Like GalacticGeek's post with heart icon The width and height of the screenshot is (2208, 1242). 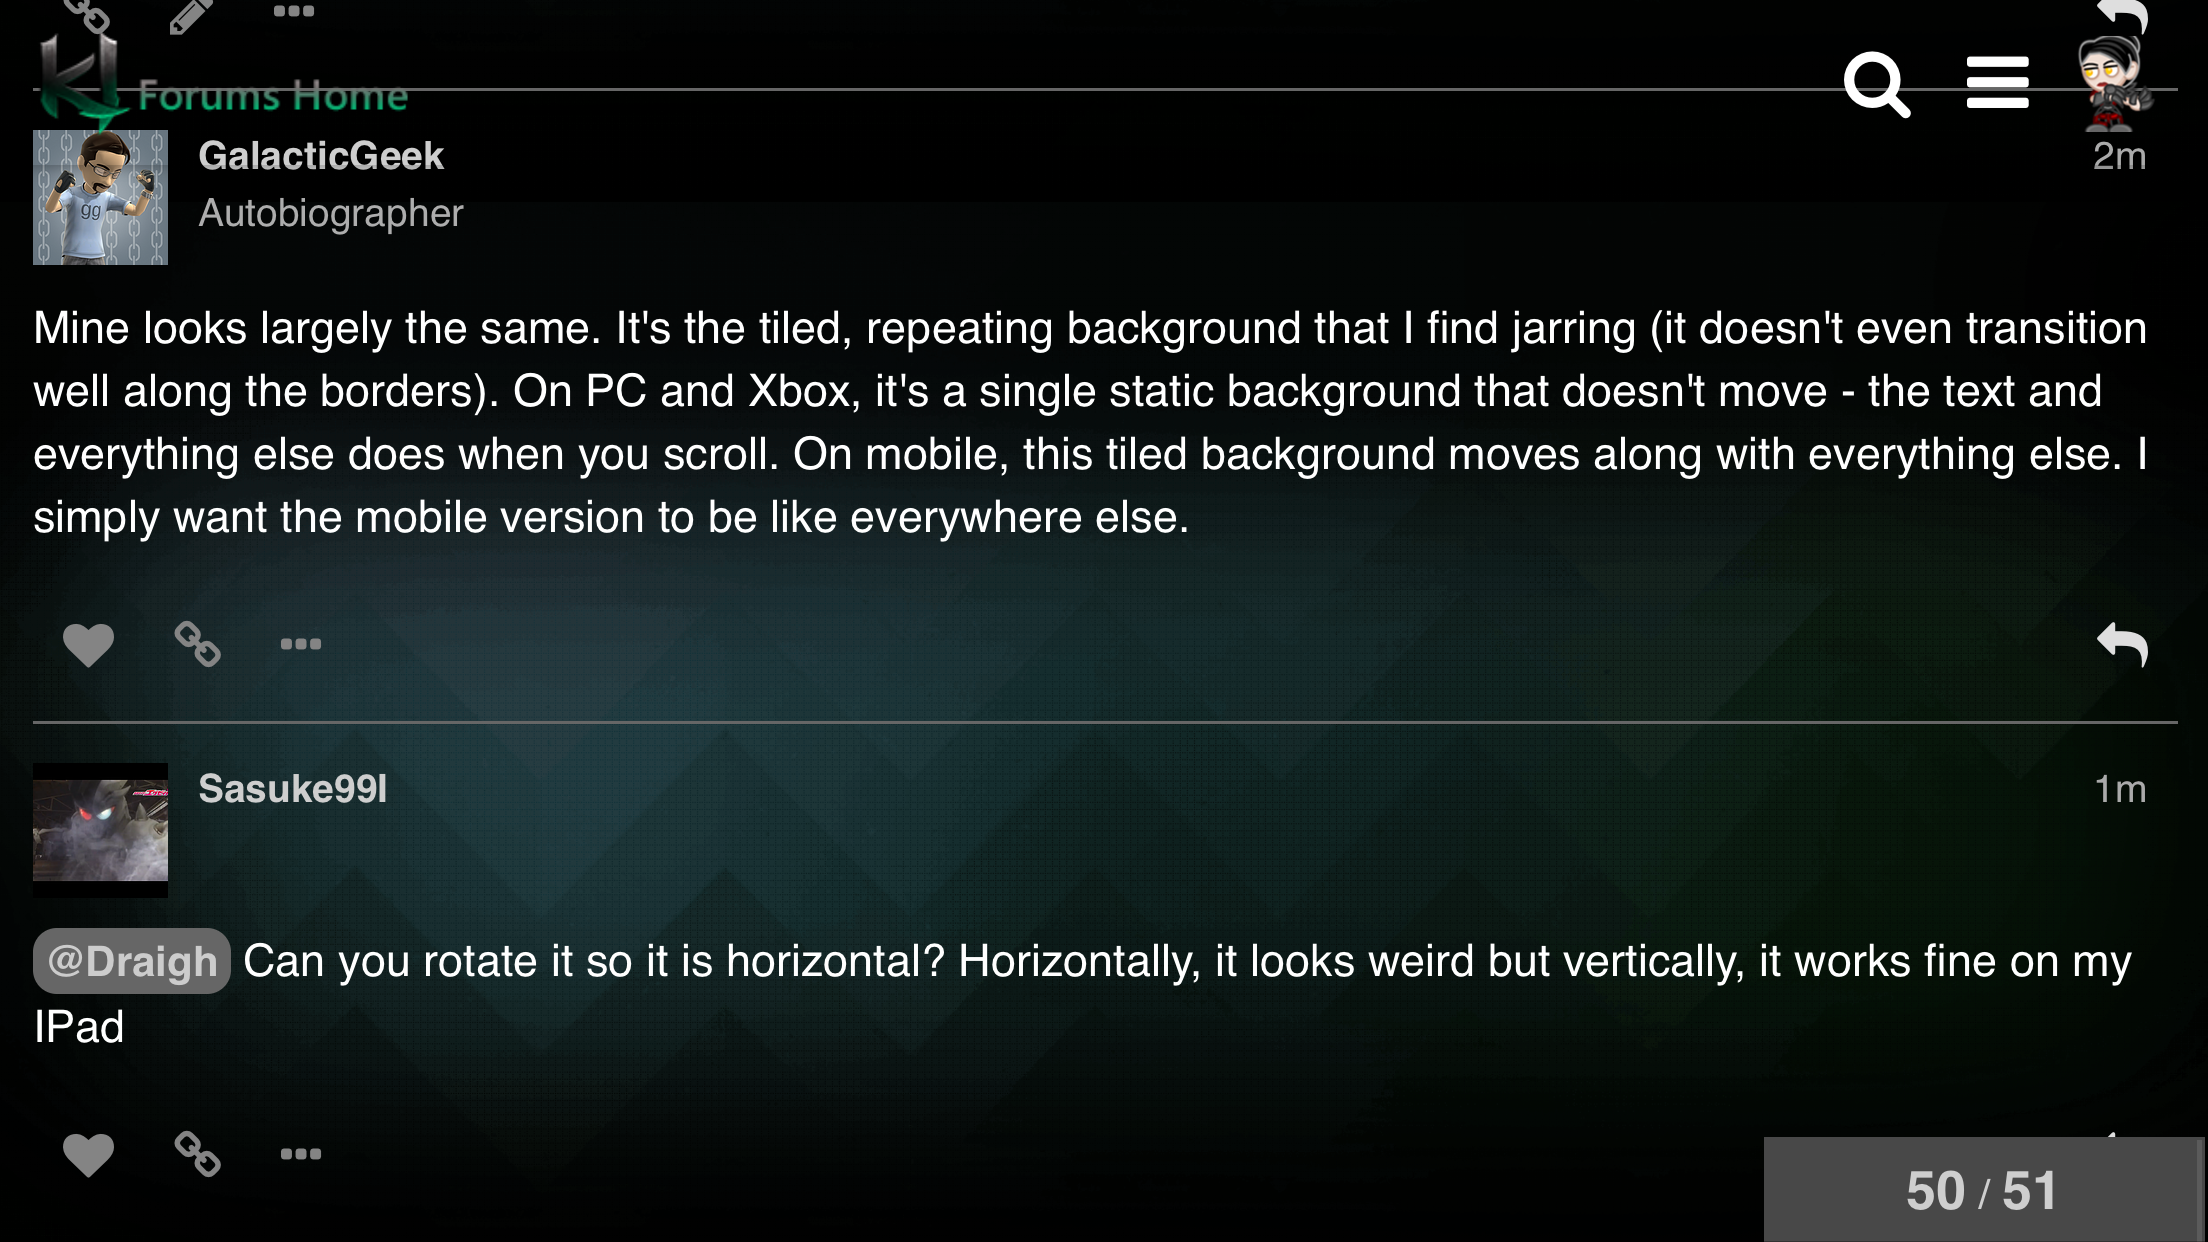coord(88,645)
